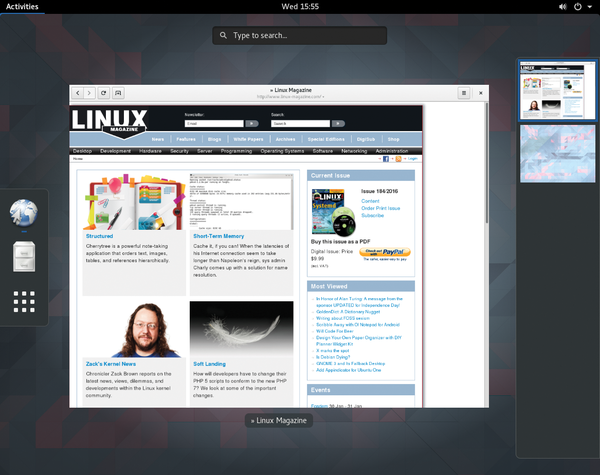This screenshot has width=600, height=475.
Task: Open the White Papers nav tab
Action: point(248,139)
